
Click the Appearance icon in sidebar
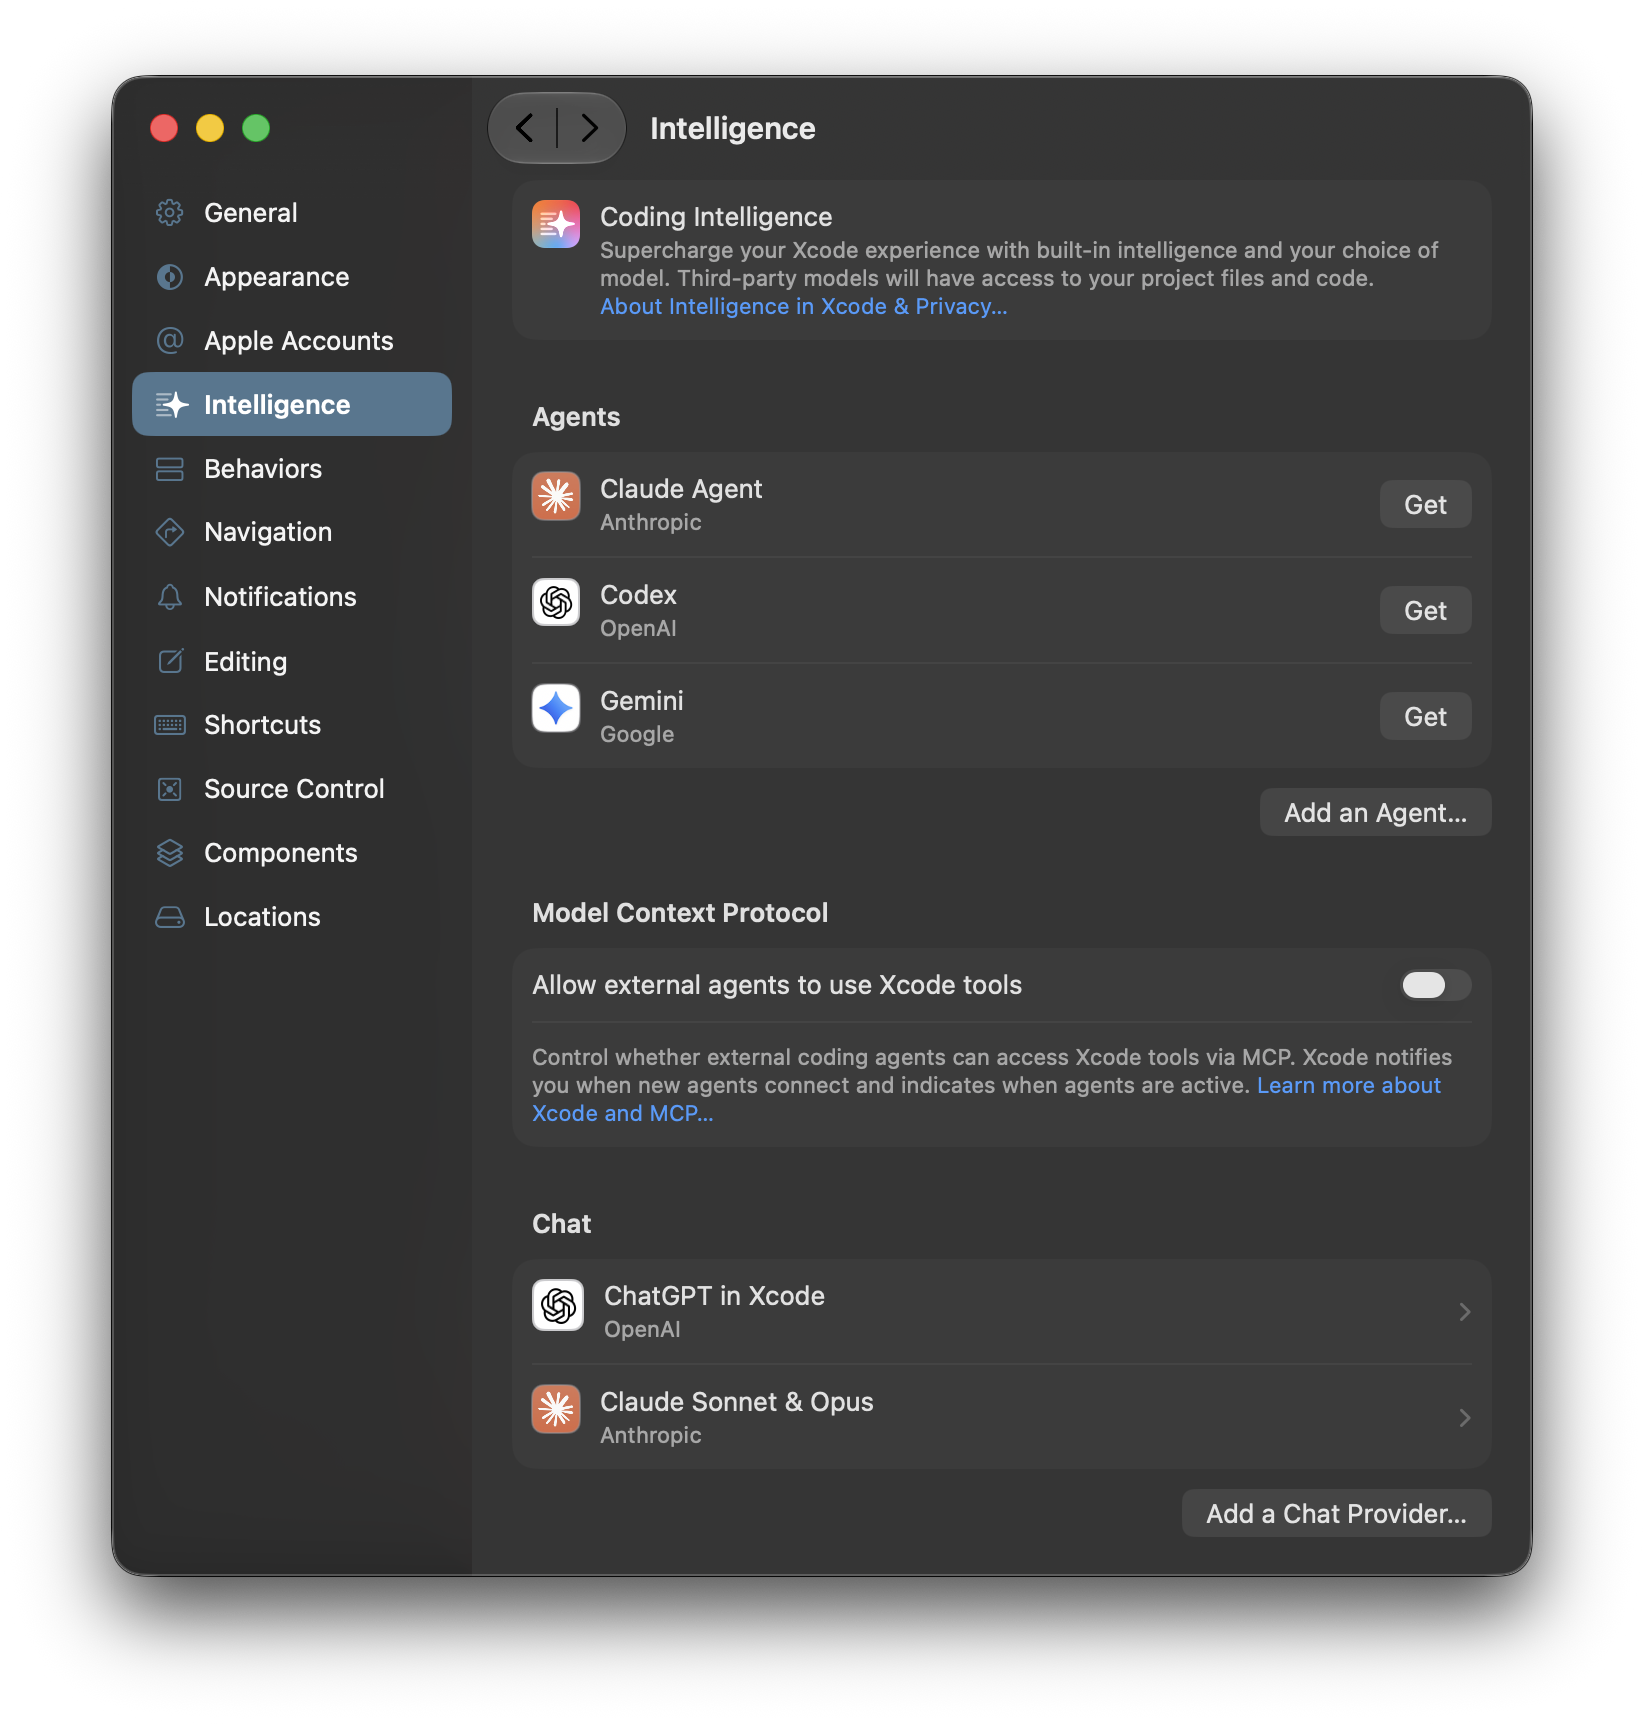(170, 277)
